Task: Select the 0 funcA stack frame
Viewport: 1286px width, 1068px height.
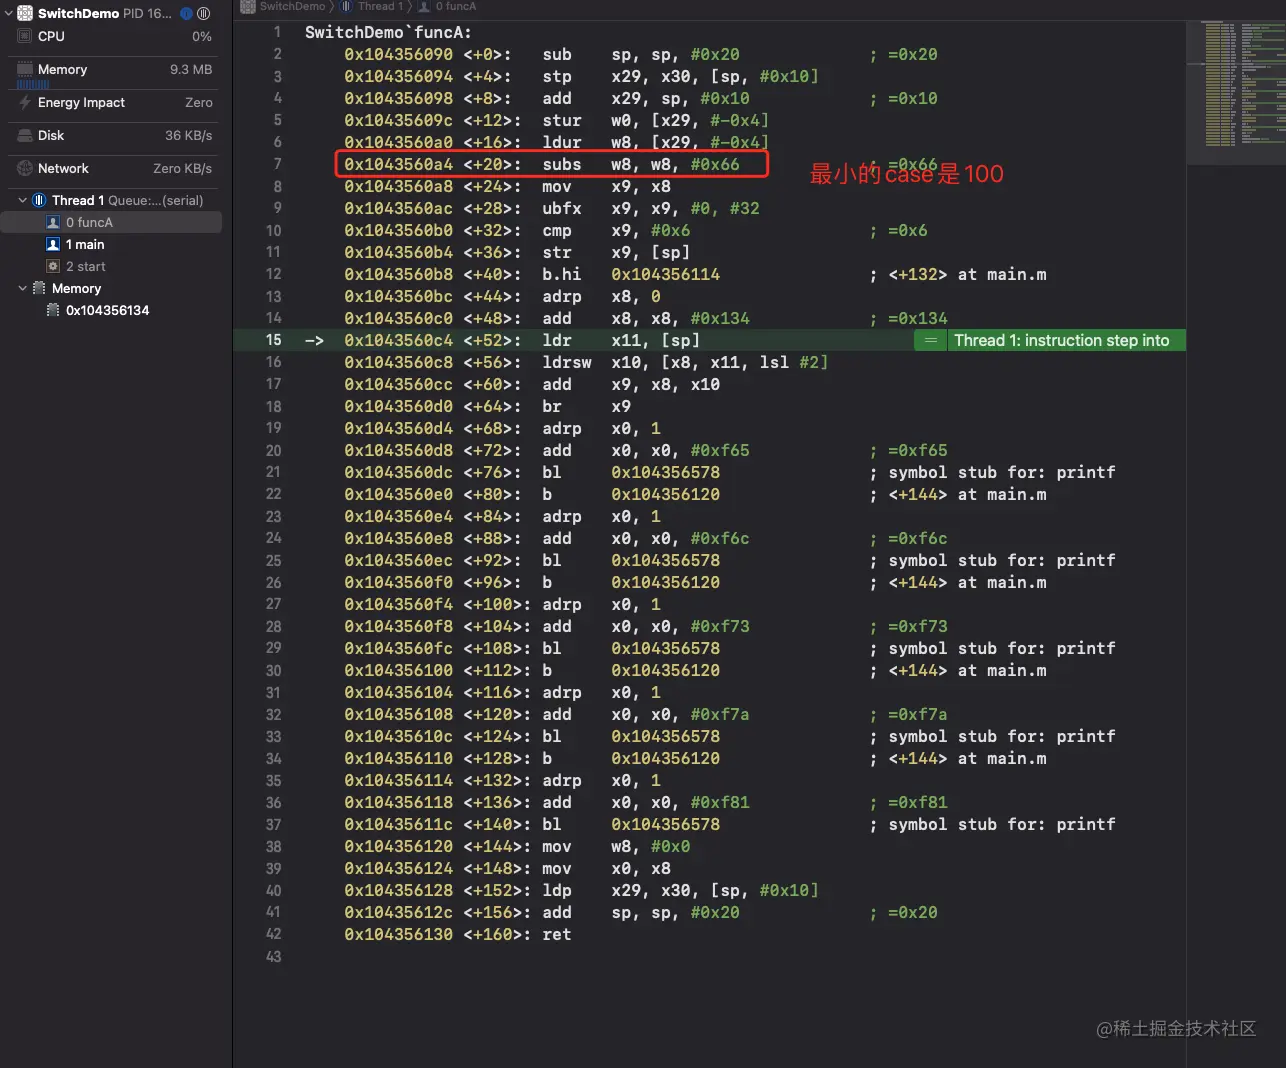Action: (111, 222)
